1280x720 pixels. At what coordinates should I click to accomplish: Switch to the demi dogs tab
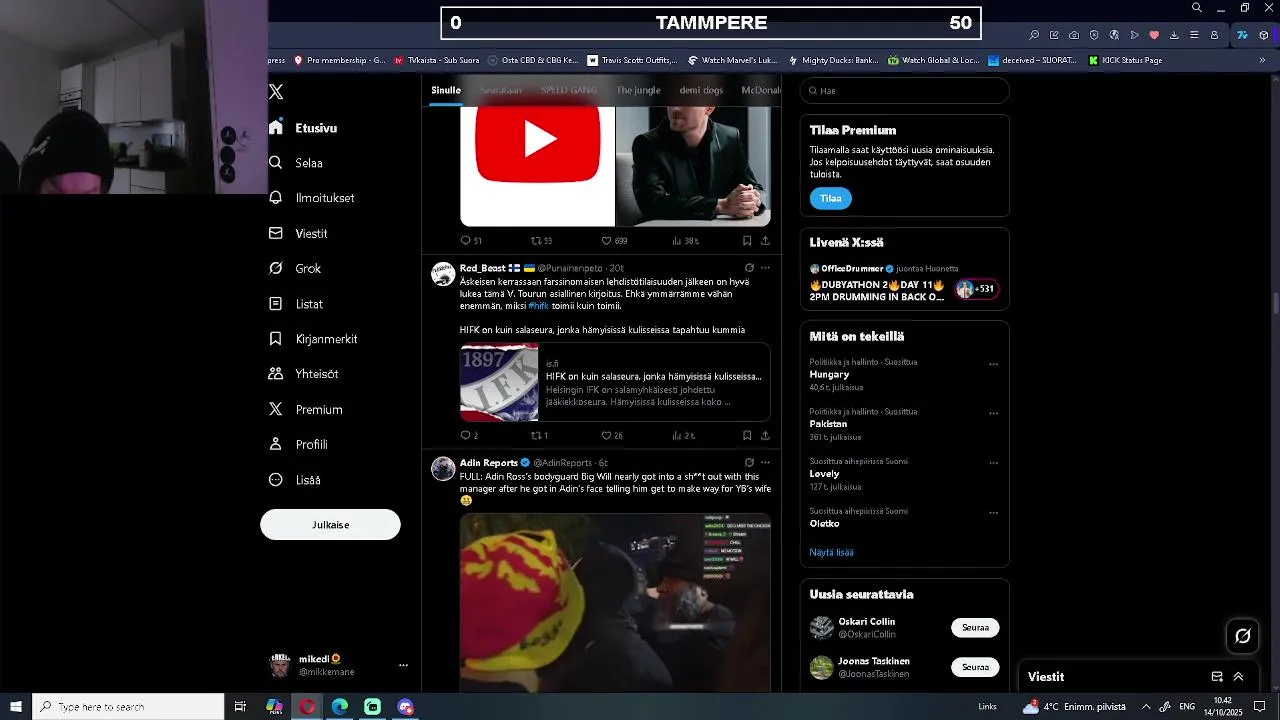click(701, 90)
